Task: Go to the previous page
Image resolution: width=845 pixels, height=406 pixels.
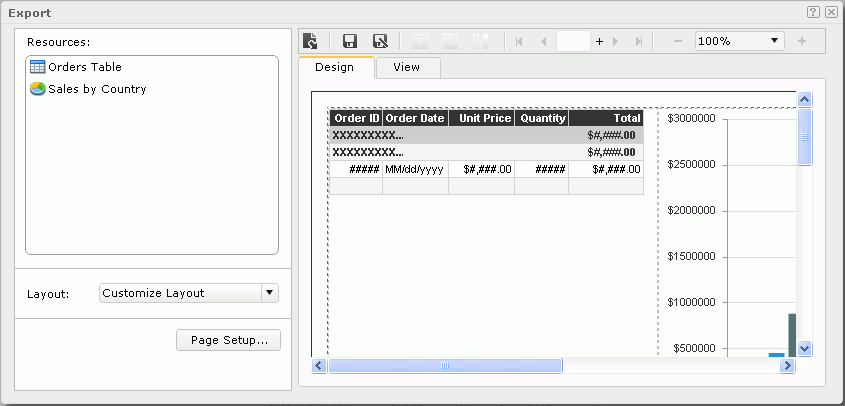Action: [x=543, y=41]
